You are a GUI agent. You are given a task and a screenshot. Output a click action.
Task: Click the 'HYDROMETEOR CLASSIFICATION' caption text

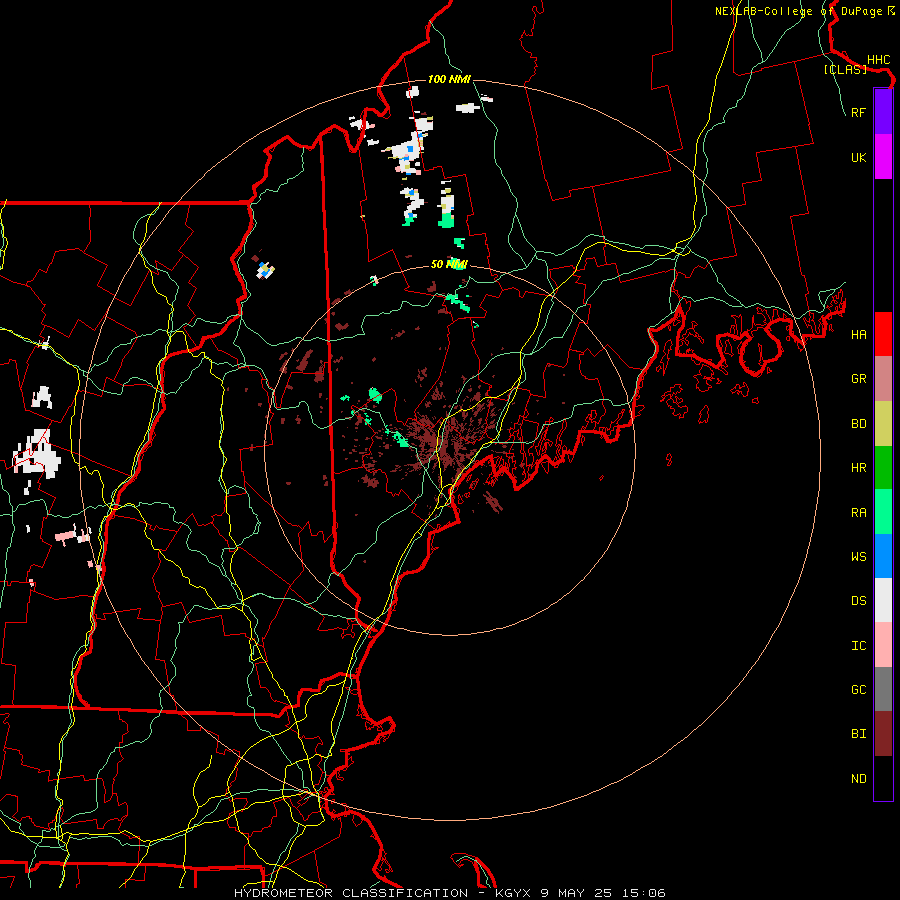[x=351, y=893]
